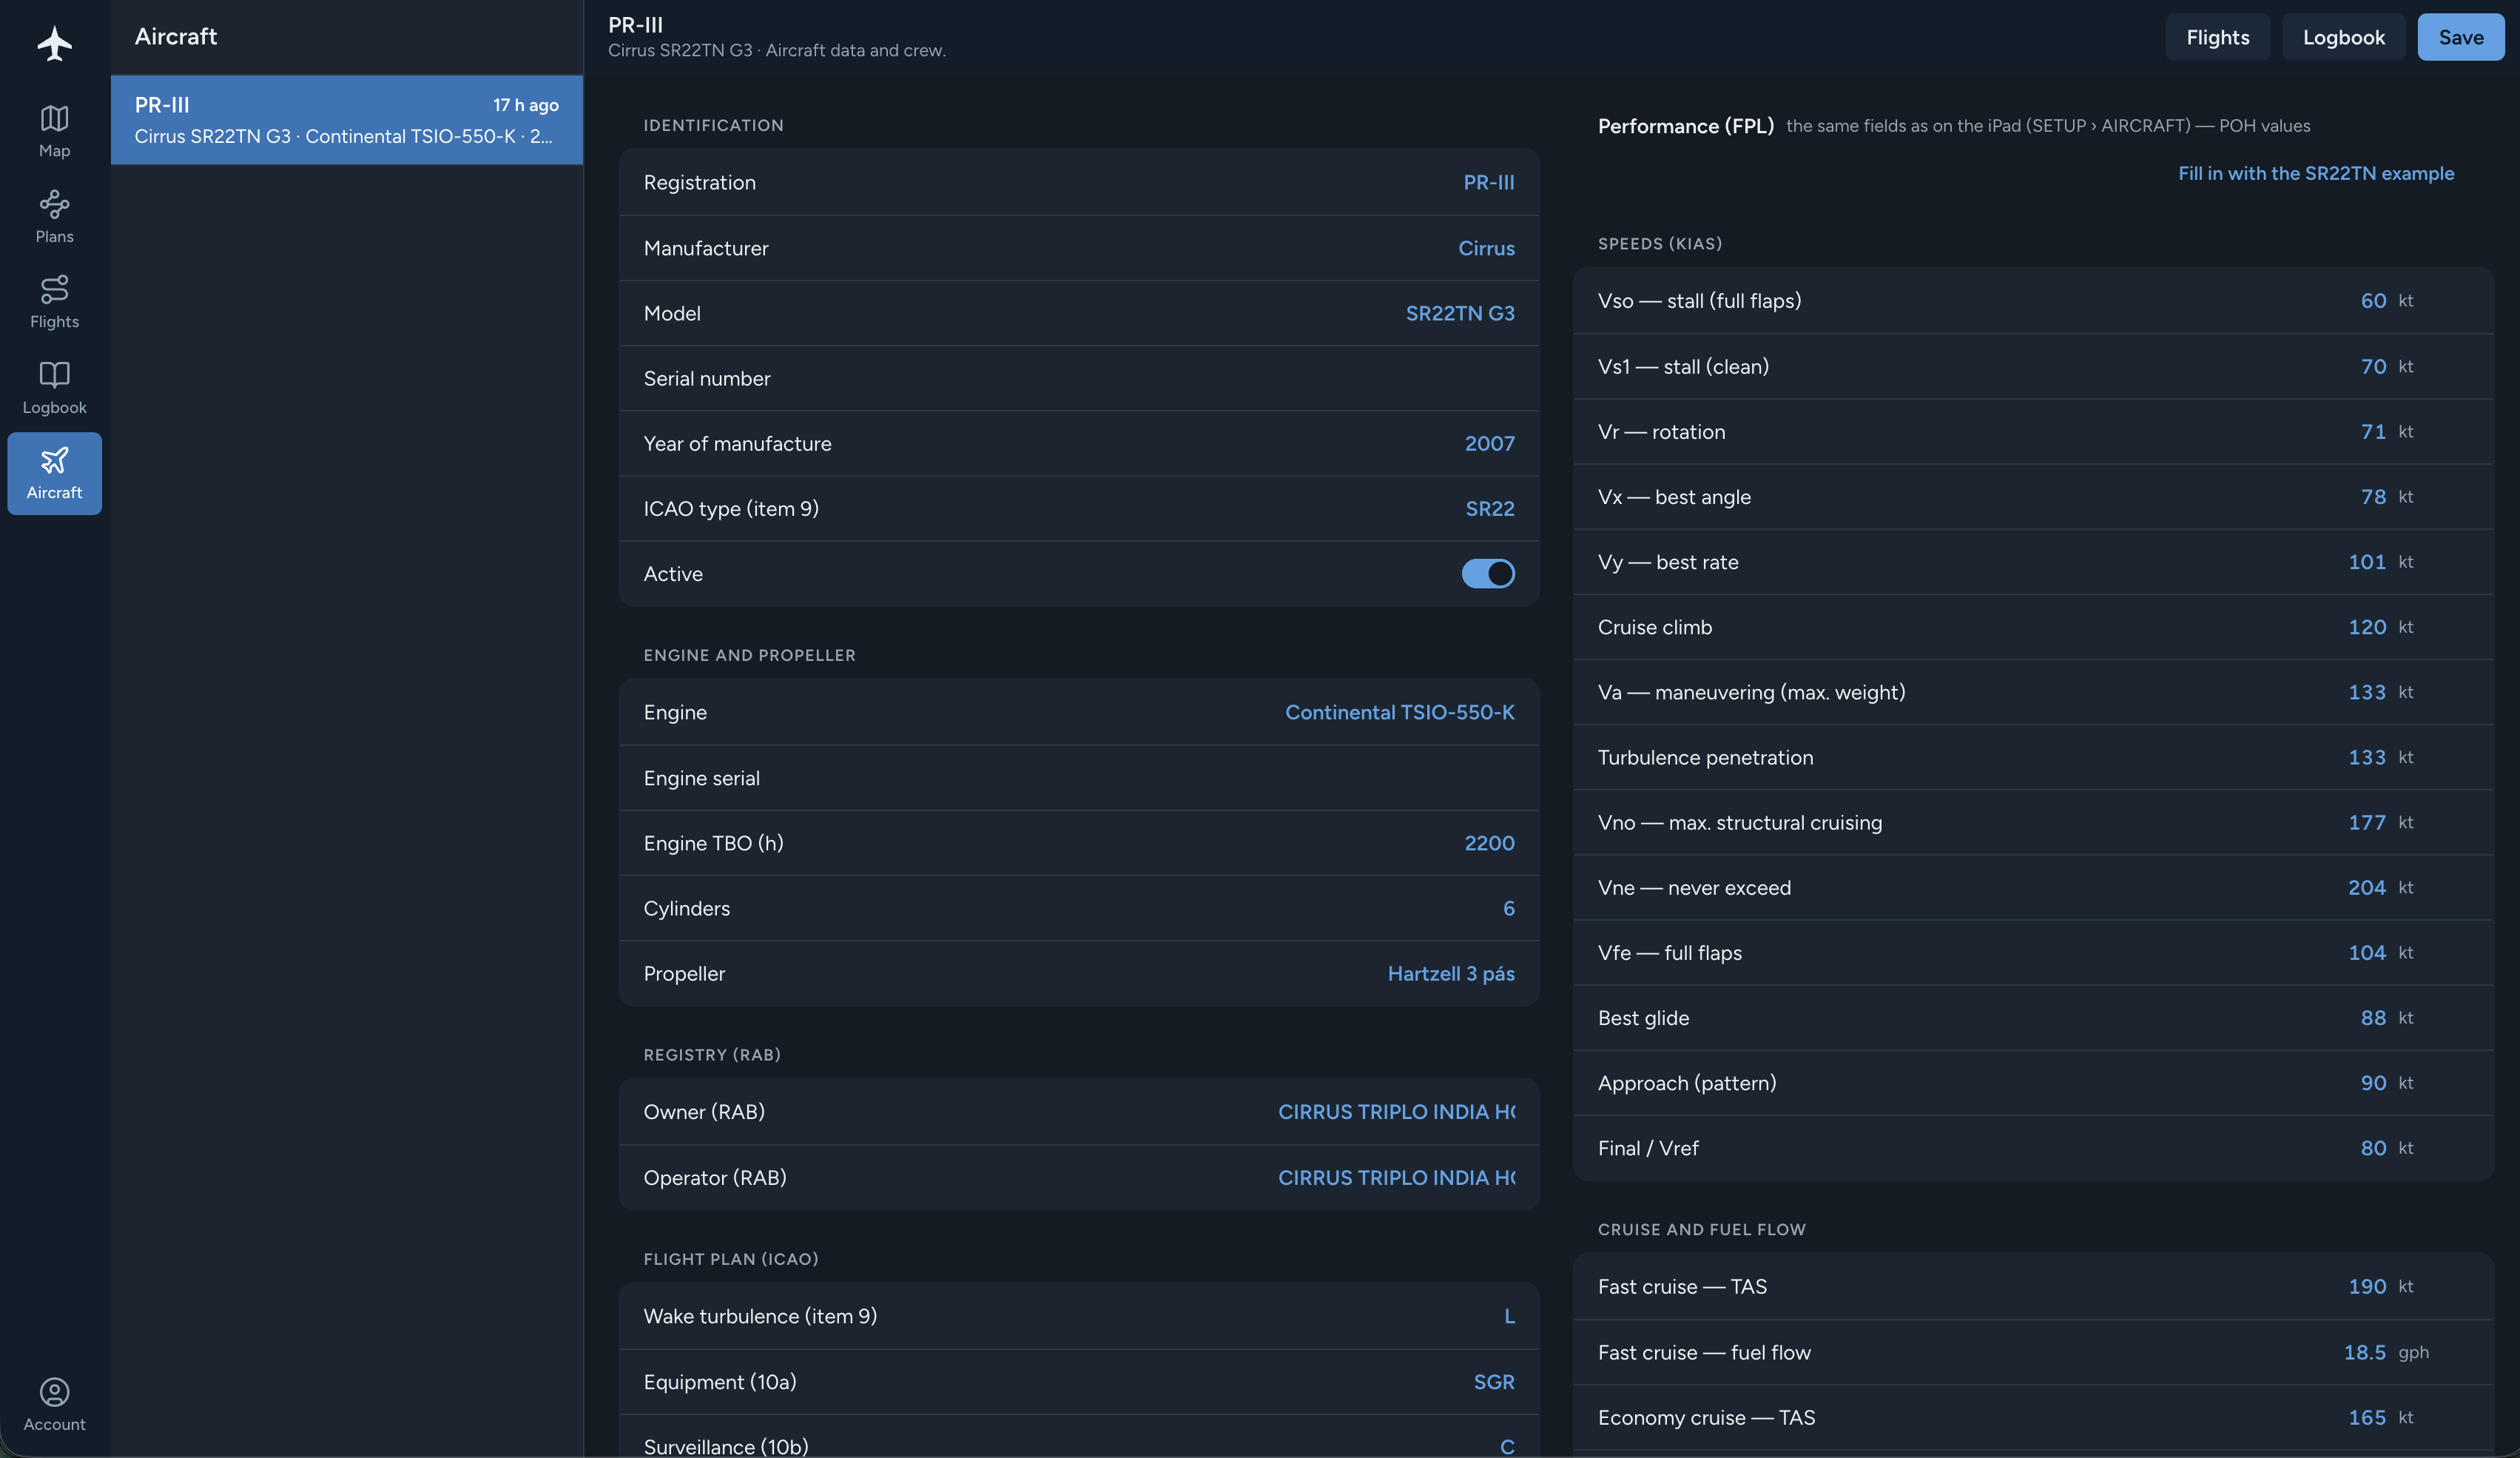Go to Flights in the sidebar
This screenshot has width=2520, height=1458.
54,302
